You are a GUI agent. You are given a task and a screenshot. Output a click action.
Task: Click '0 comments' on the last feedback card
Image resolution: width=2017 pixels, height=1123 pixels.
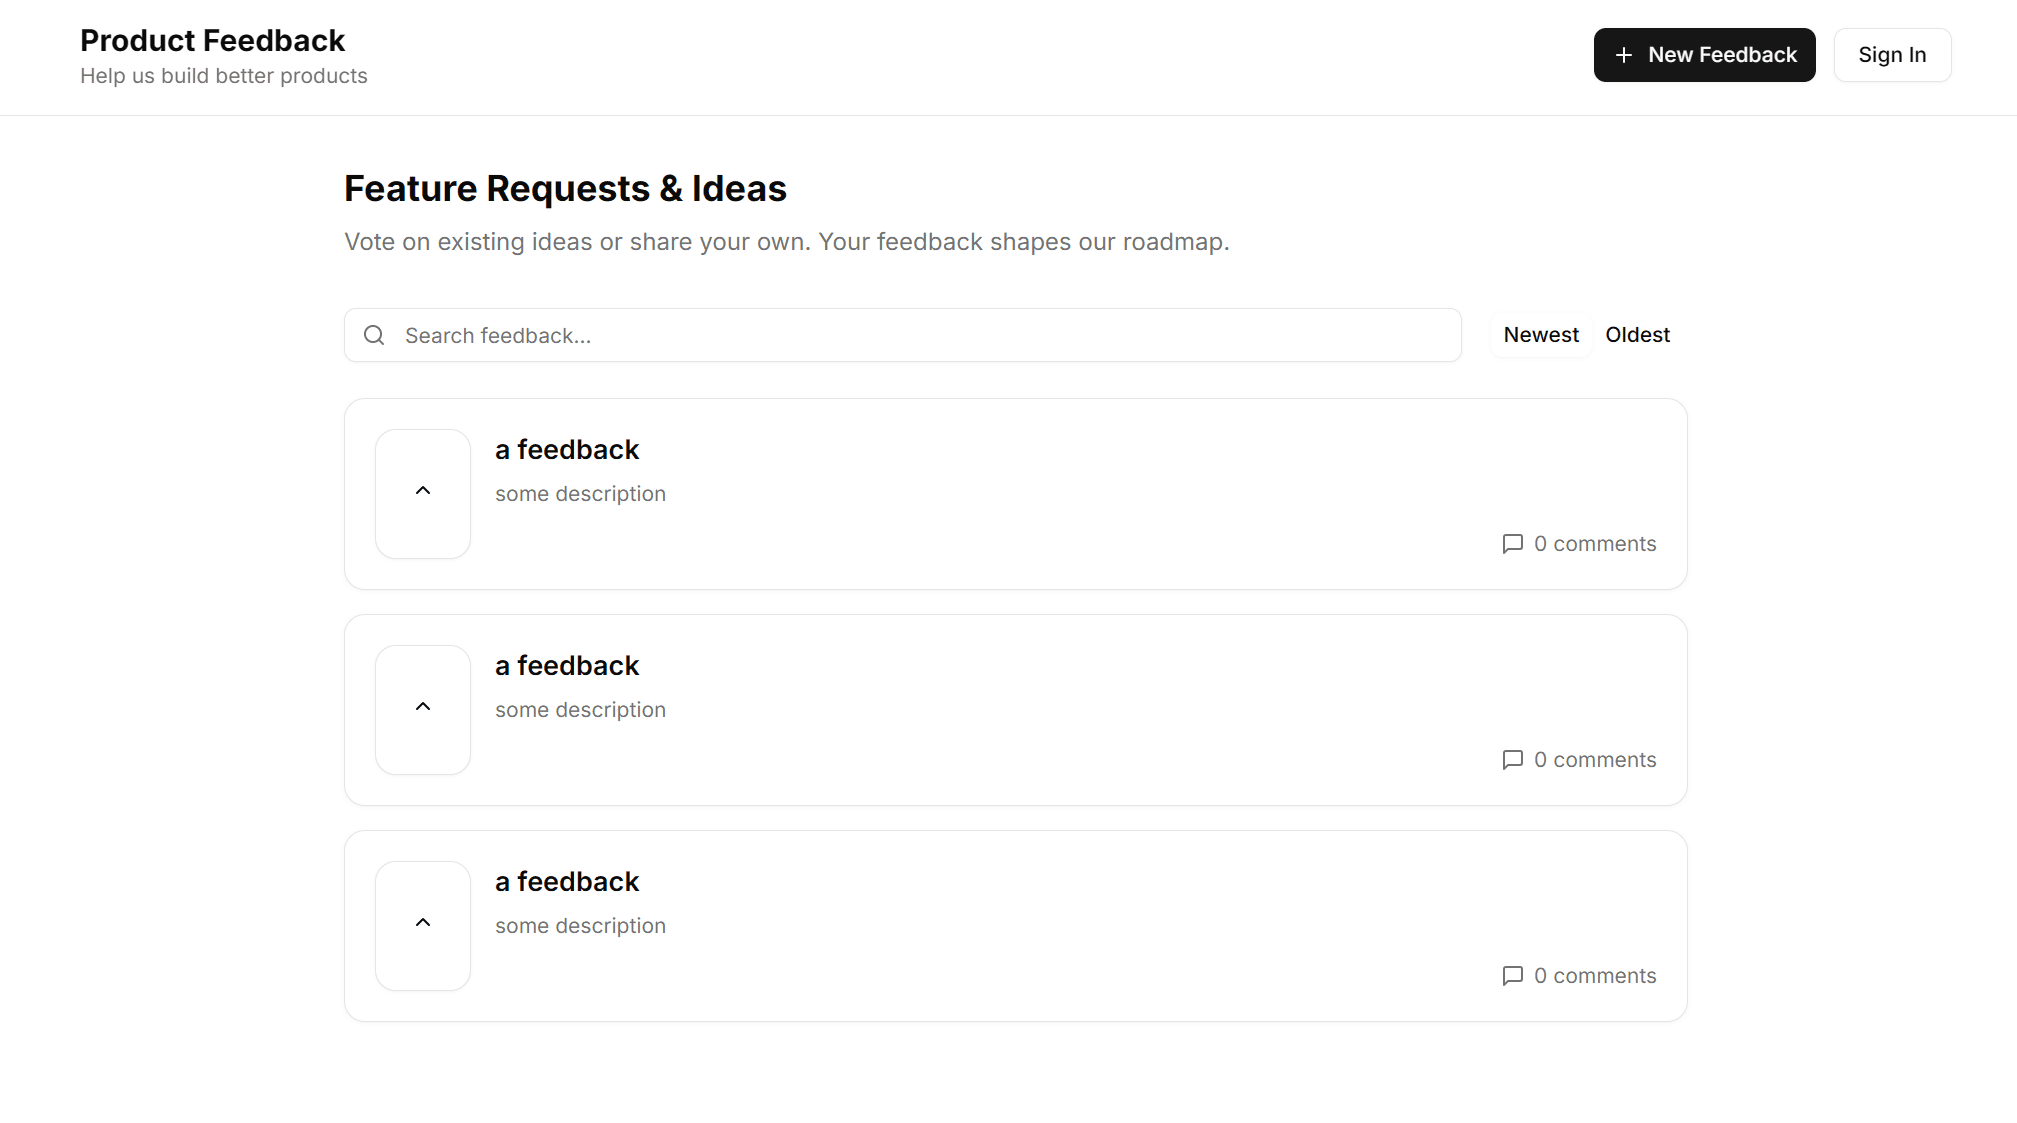1595,976
